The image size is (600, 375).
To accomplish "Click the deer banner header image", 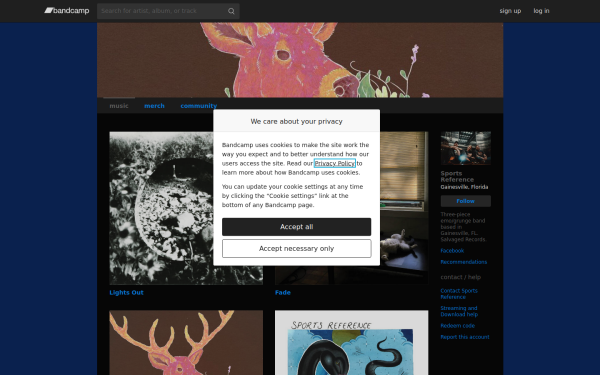I will 300,60.
